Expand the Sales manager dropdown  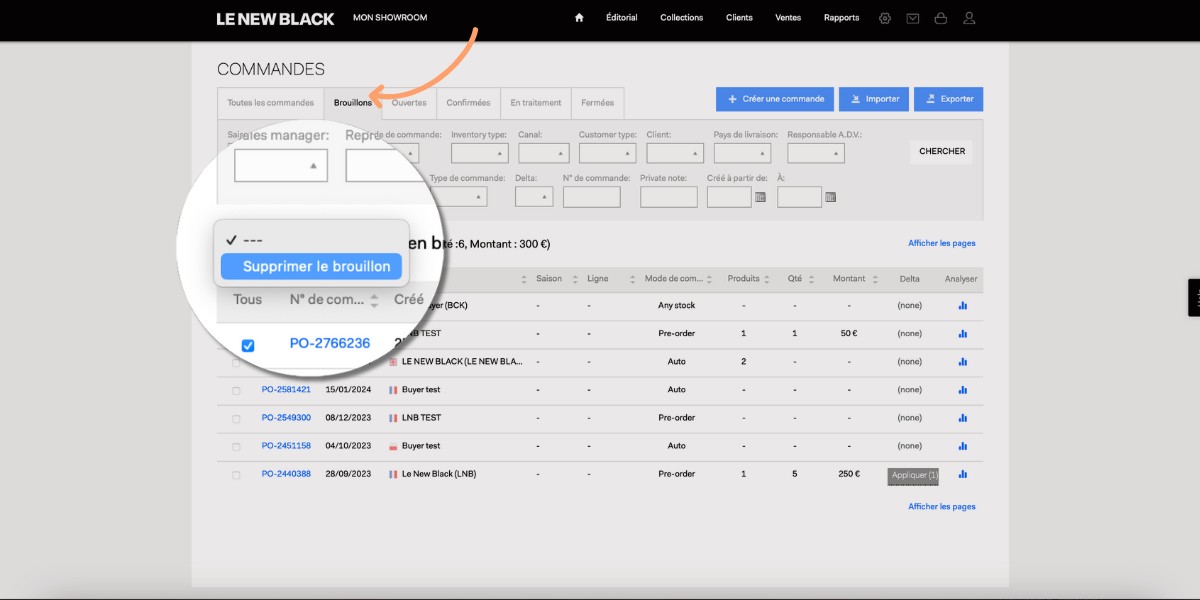pyautogui.click(x=281, y=165)
